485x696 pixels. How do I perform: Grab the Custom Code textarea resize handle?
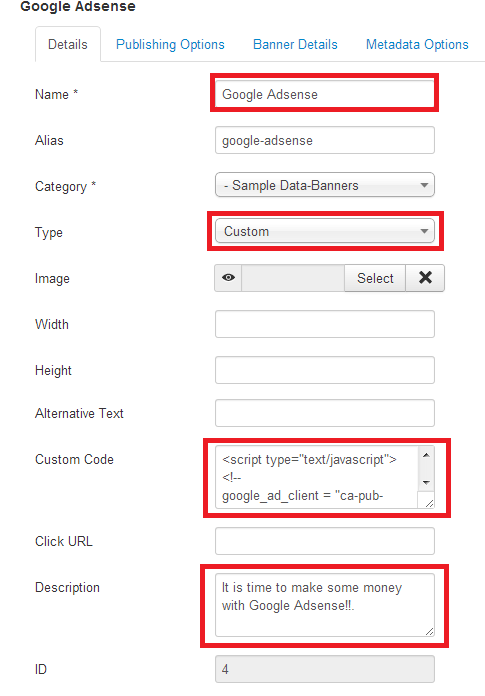coord(429,503)
